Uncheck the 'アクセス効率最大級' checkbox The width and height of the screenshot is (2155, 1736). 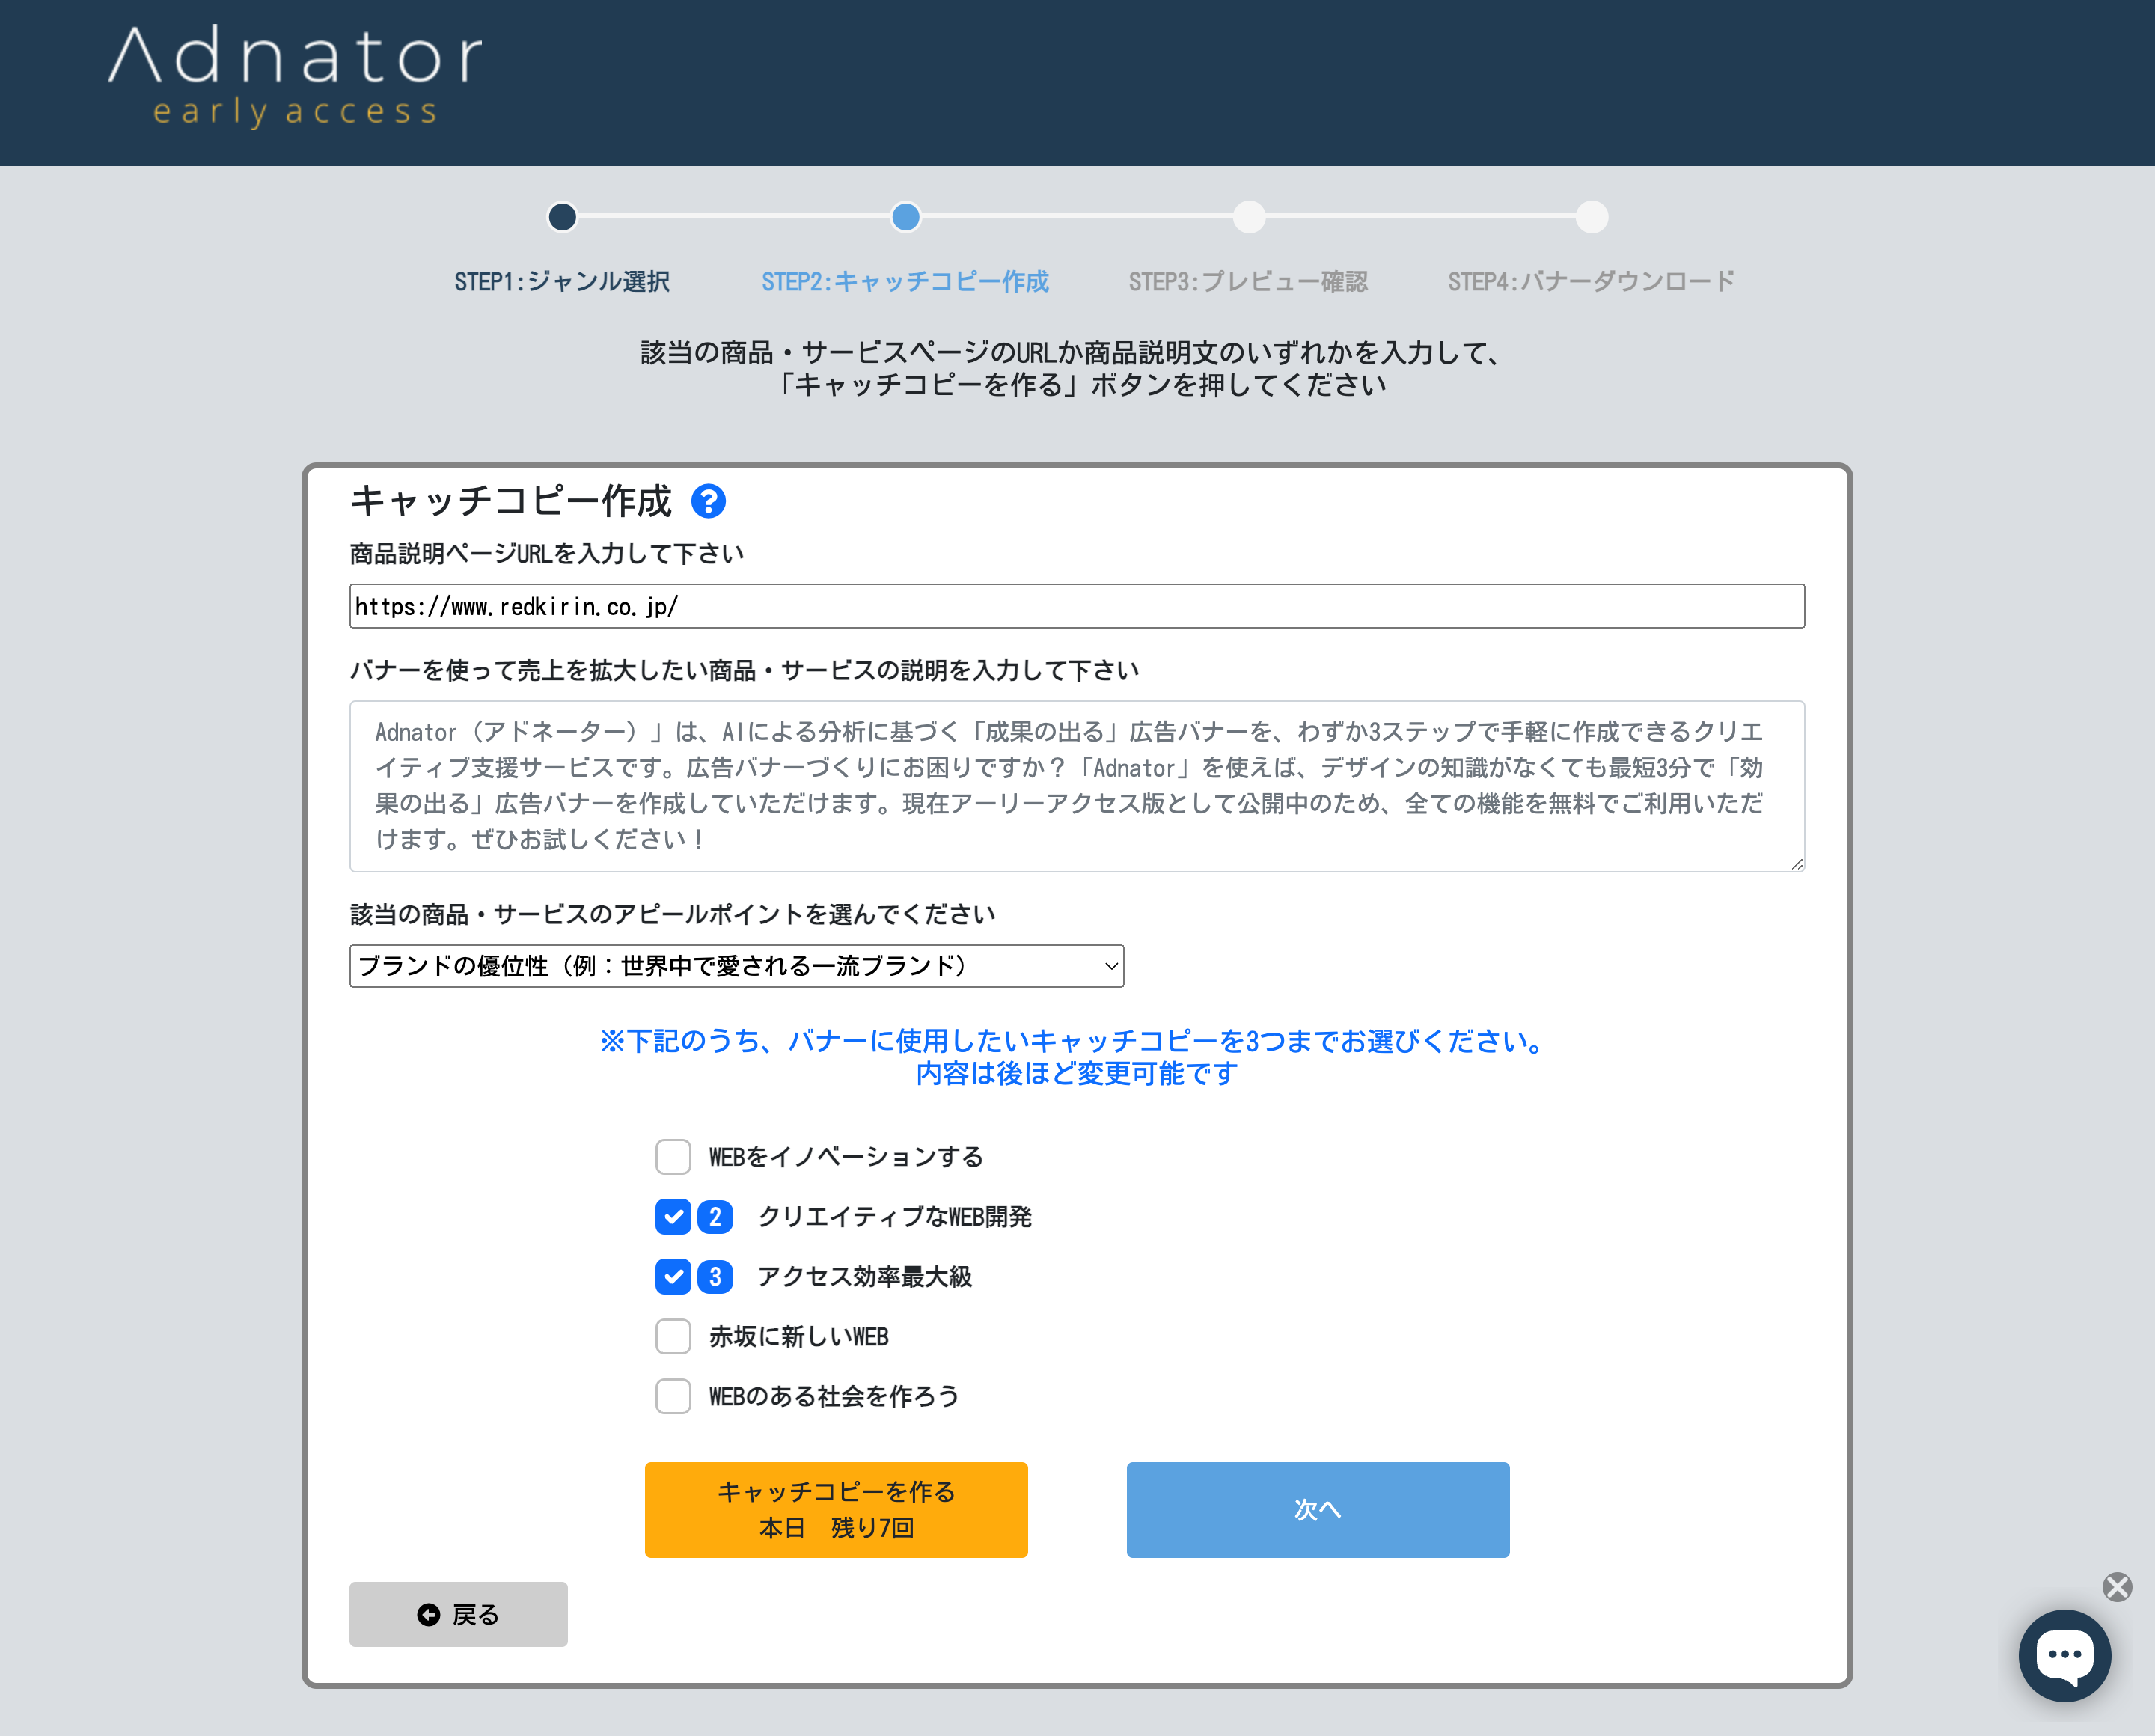[x=673, y=1277]
